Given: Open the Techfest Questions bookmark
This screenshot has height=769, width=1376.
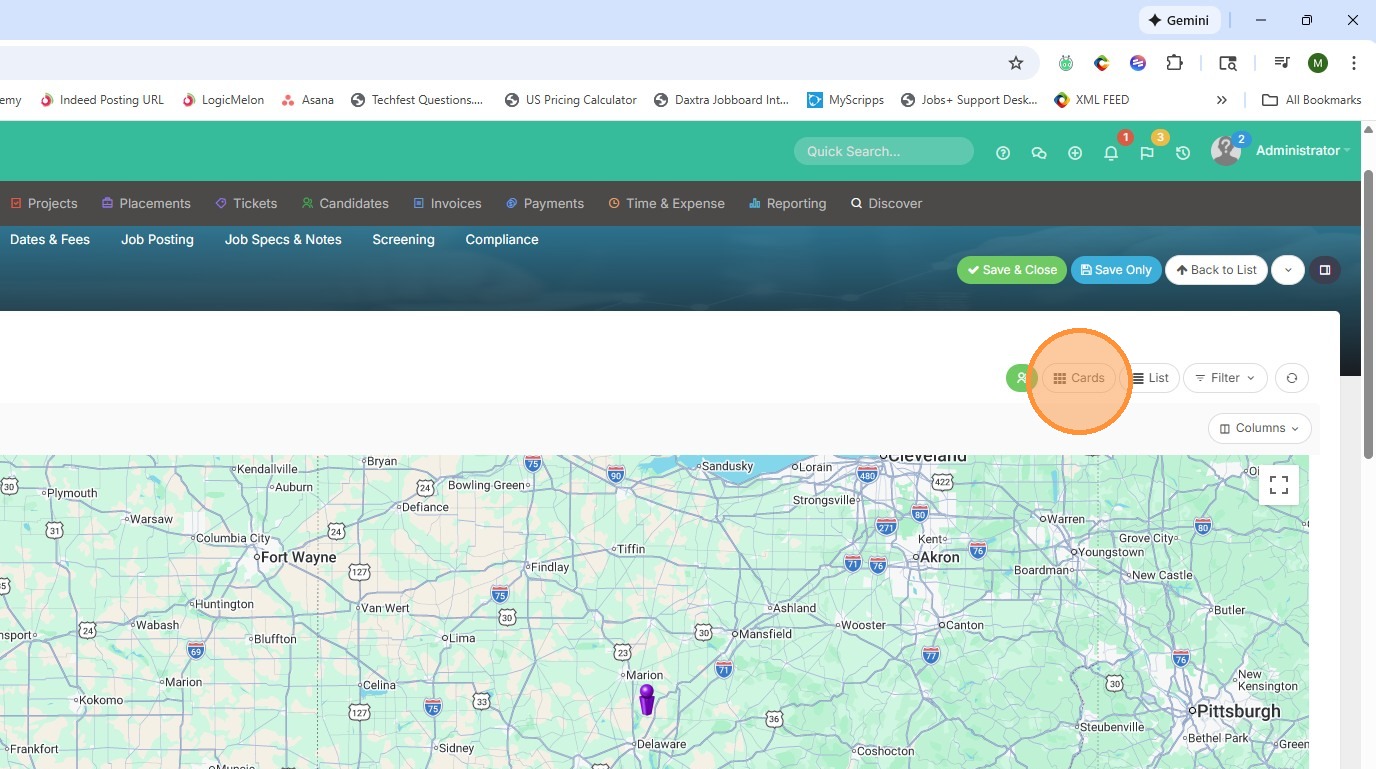Looking at the screenshot, I should 417,100.
